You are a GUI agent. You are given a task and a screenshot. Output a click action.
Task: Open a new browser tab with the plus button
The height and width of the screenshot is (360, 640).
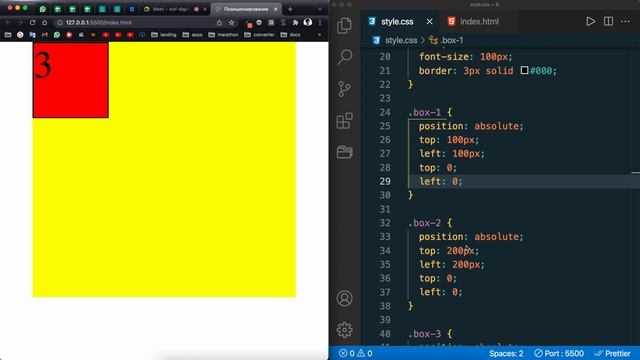[x=290, y=9]
